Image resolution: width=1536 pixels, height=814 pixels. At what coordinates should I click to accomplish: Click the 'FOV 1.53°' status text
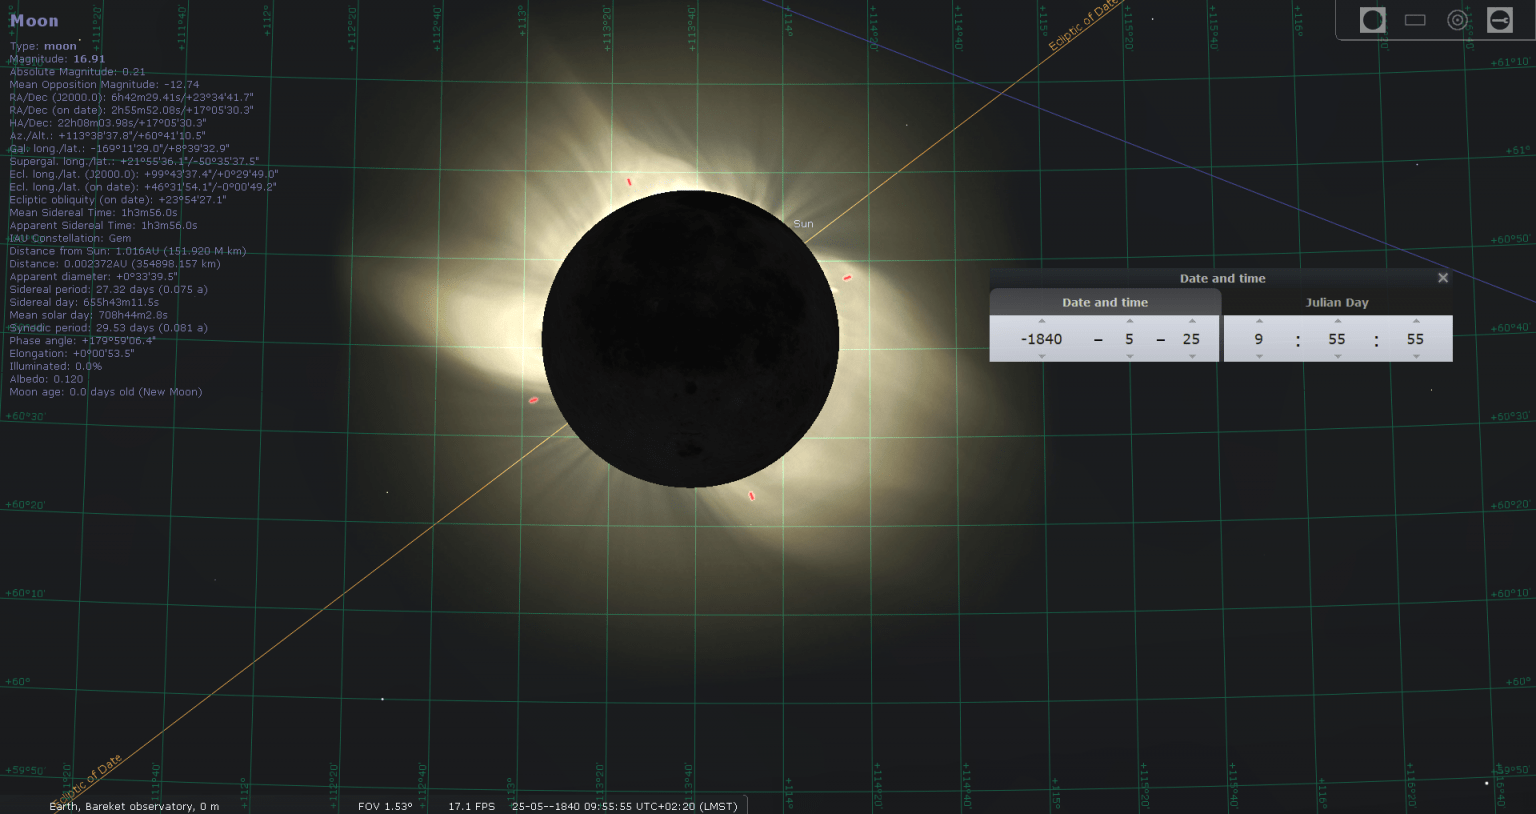(385, 806)
